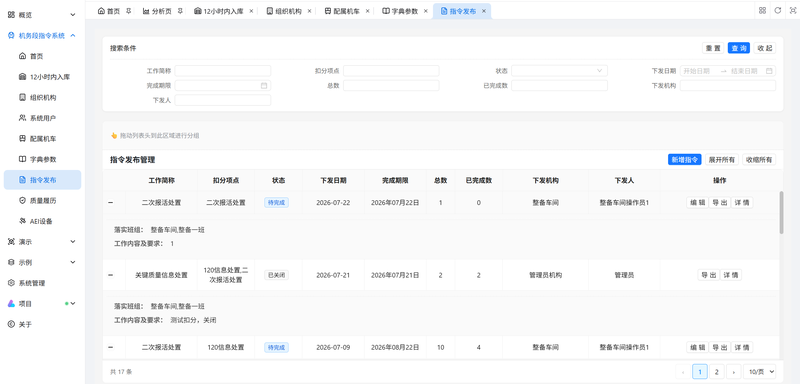Viewport: 800px width, 384px height.
Task: Unpin the 首页 tab pin icon
Action: coord(128,11)
